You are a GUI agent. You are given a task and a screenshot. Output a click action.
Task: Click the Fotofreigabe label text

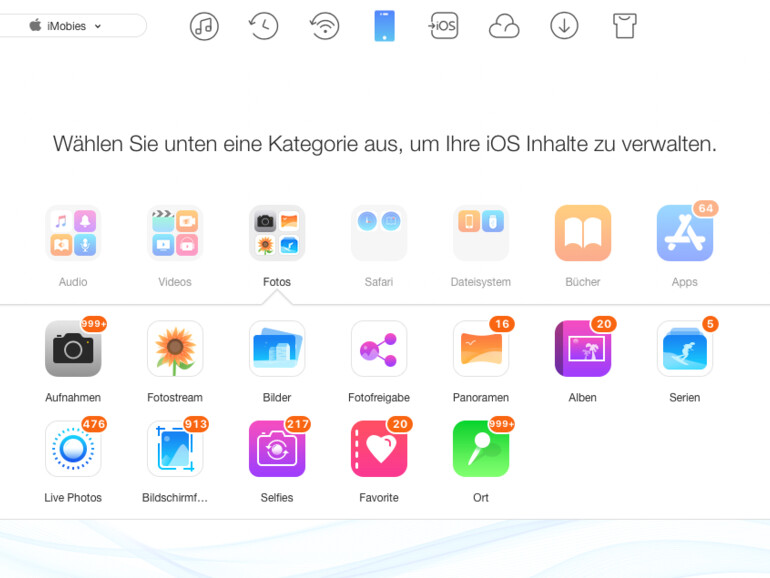coord(379,397)
